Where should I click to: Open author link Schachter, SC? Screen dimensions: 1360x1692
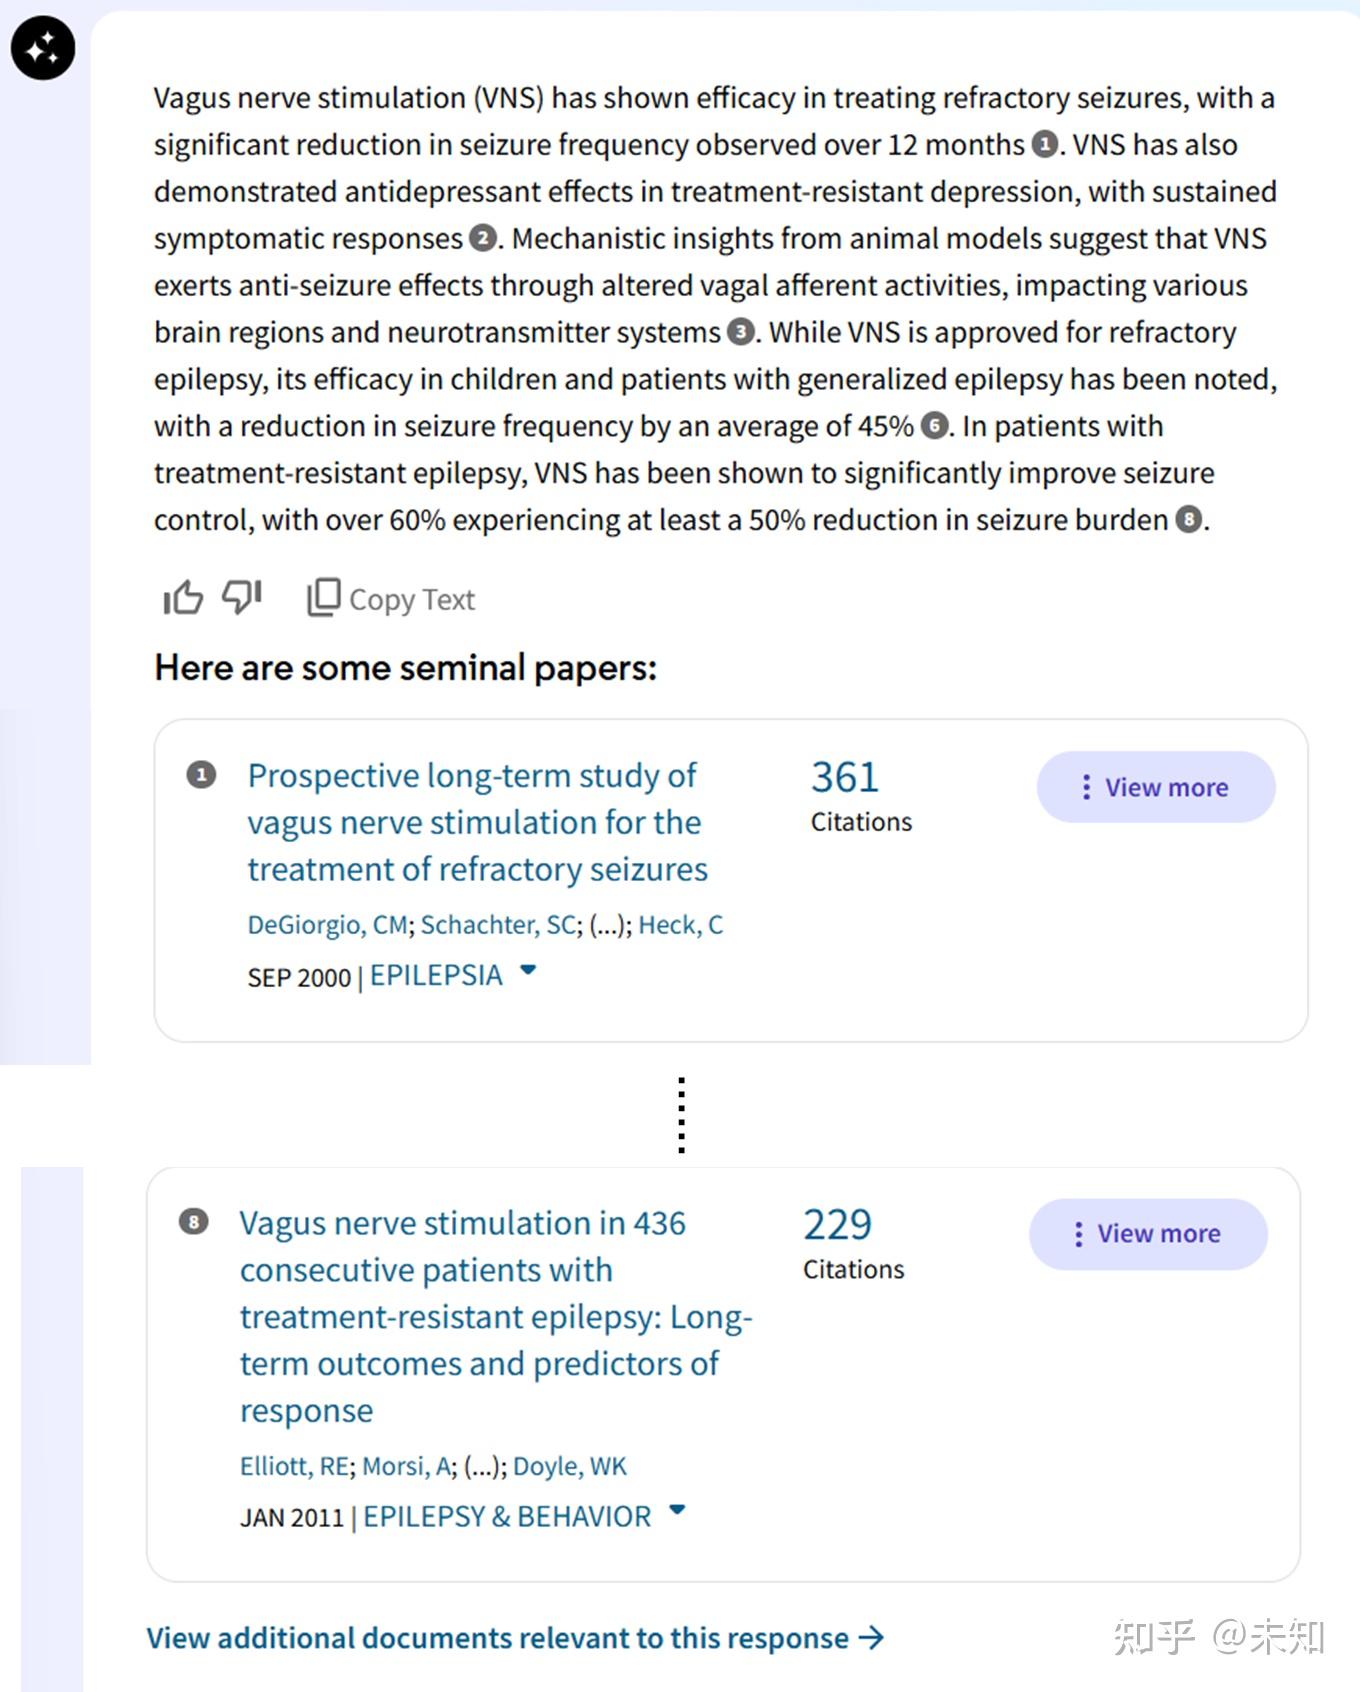tap(498, 925)
